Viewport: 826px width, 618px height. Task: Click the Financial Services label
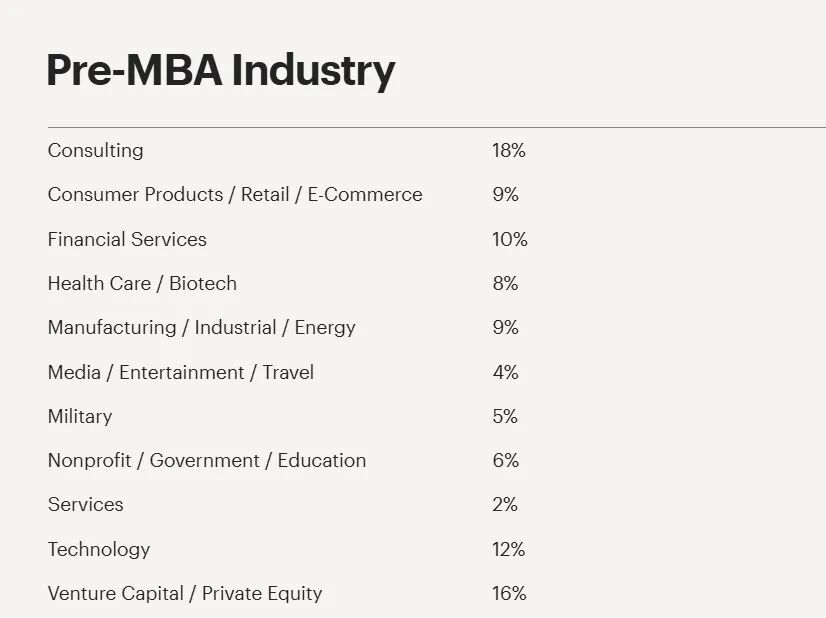point(127,239)
